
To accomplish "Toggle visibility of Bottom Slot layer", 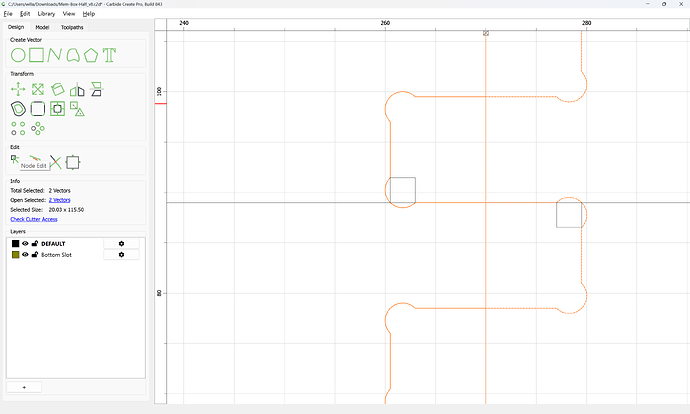I will pyautogui.click(x=25, y=255).
